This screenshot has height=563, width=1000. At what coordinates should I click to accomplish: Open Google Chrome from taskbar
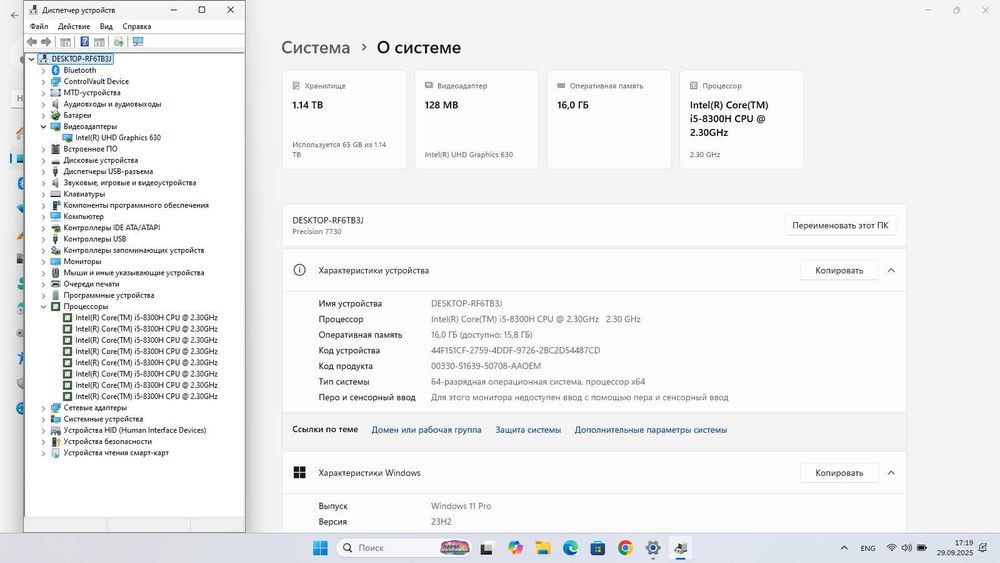(x=625, y=548)
